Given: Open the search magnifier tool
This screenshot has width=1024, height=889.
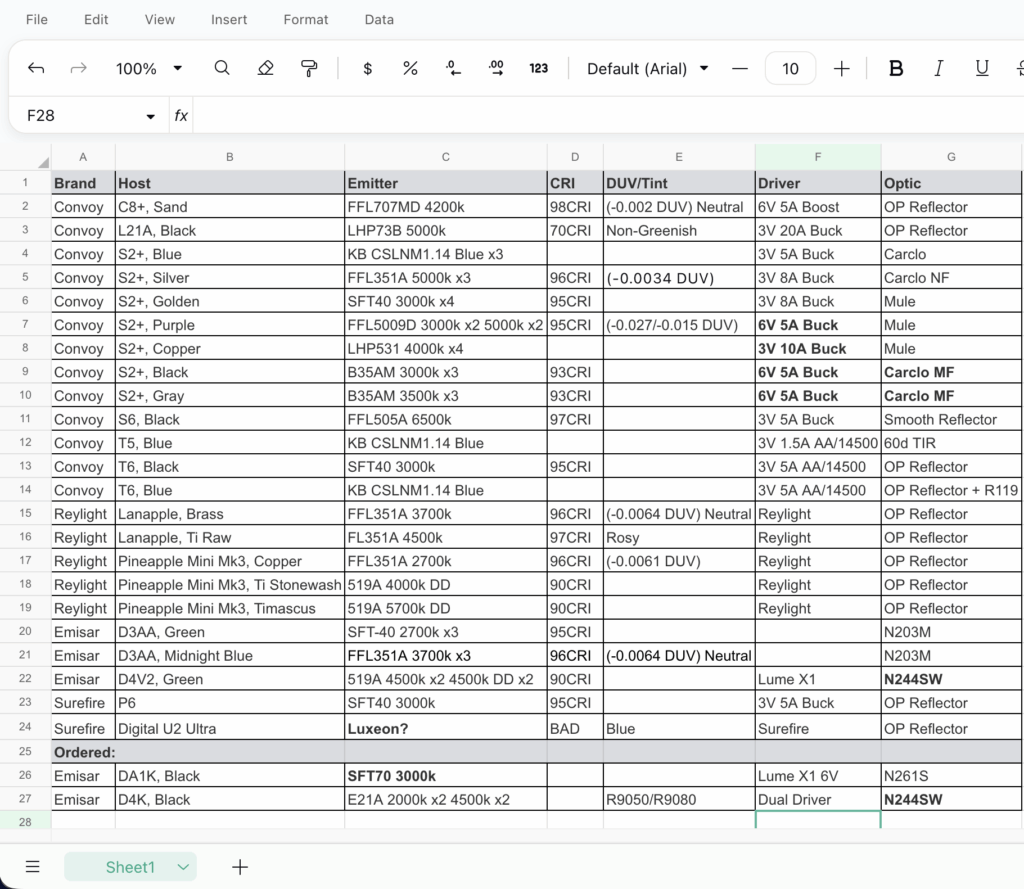Looking at the screenshot, I should pyautogui.click(x=222, y=68).
